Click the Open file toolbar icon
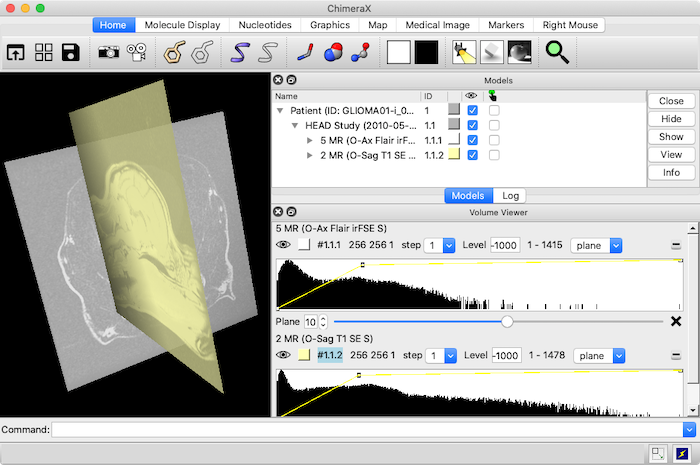The image size is (700, 465). [x=18, y=52]
